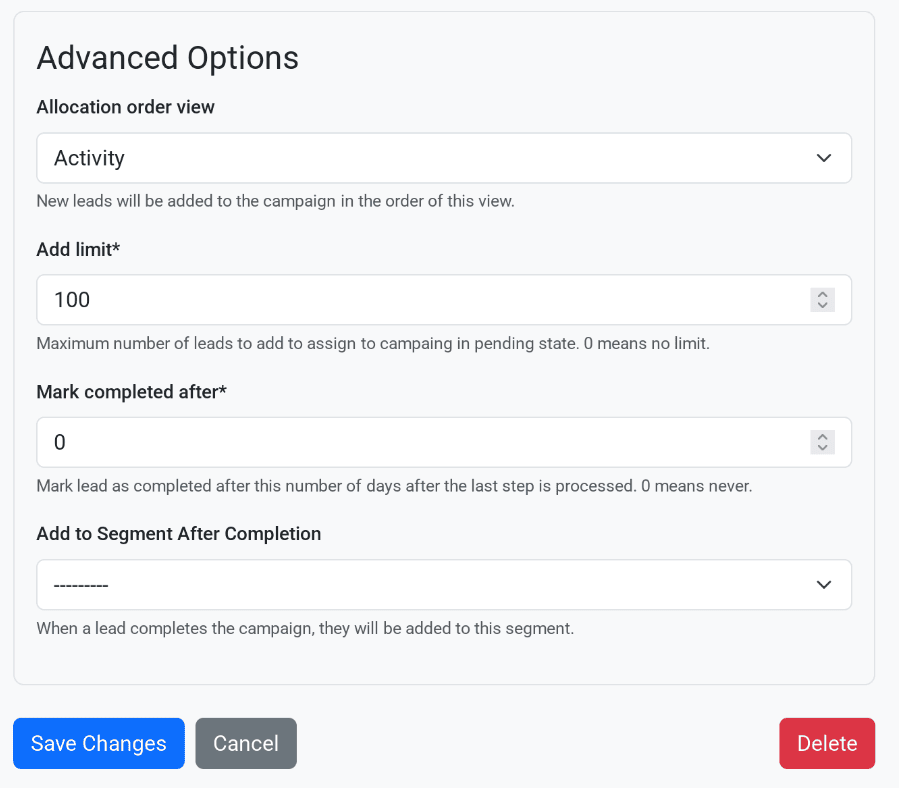The height and width of the screenshot is (788, 899).
Task: Click the Advanced Options heading
Action: click(x=167, y=58)
